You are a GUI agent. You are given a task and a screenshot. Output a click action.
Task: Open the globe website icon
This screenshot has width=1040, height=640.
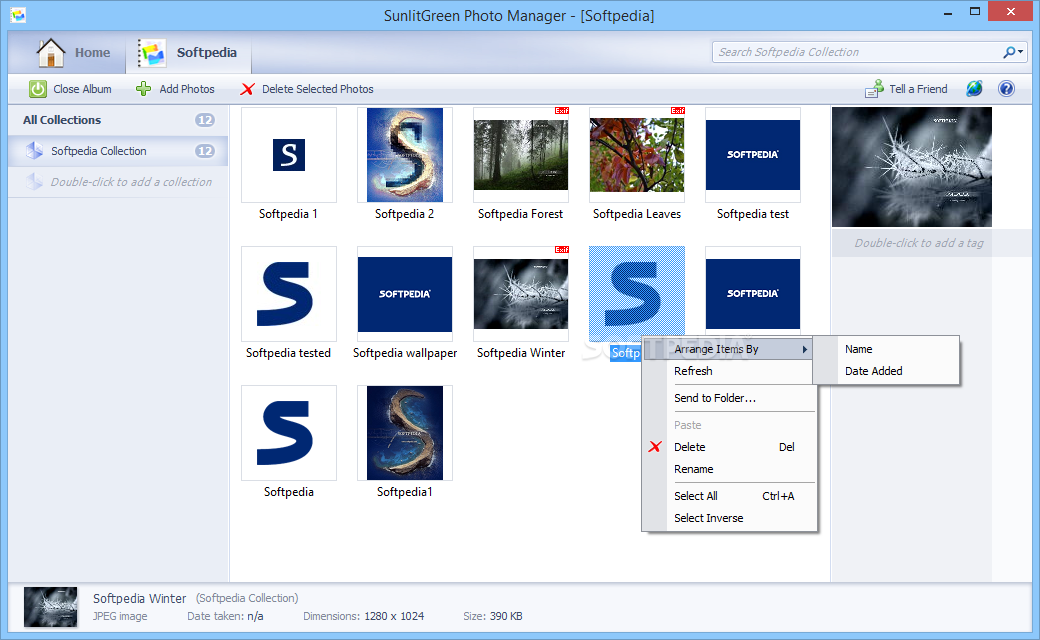pos(974,88)
